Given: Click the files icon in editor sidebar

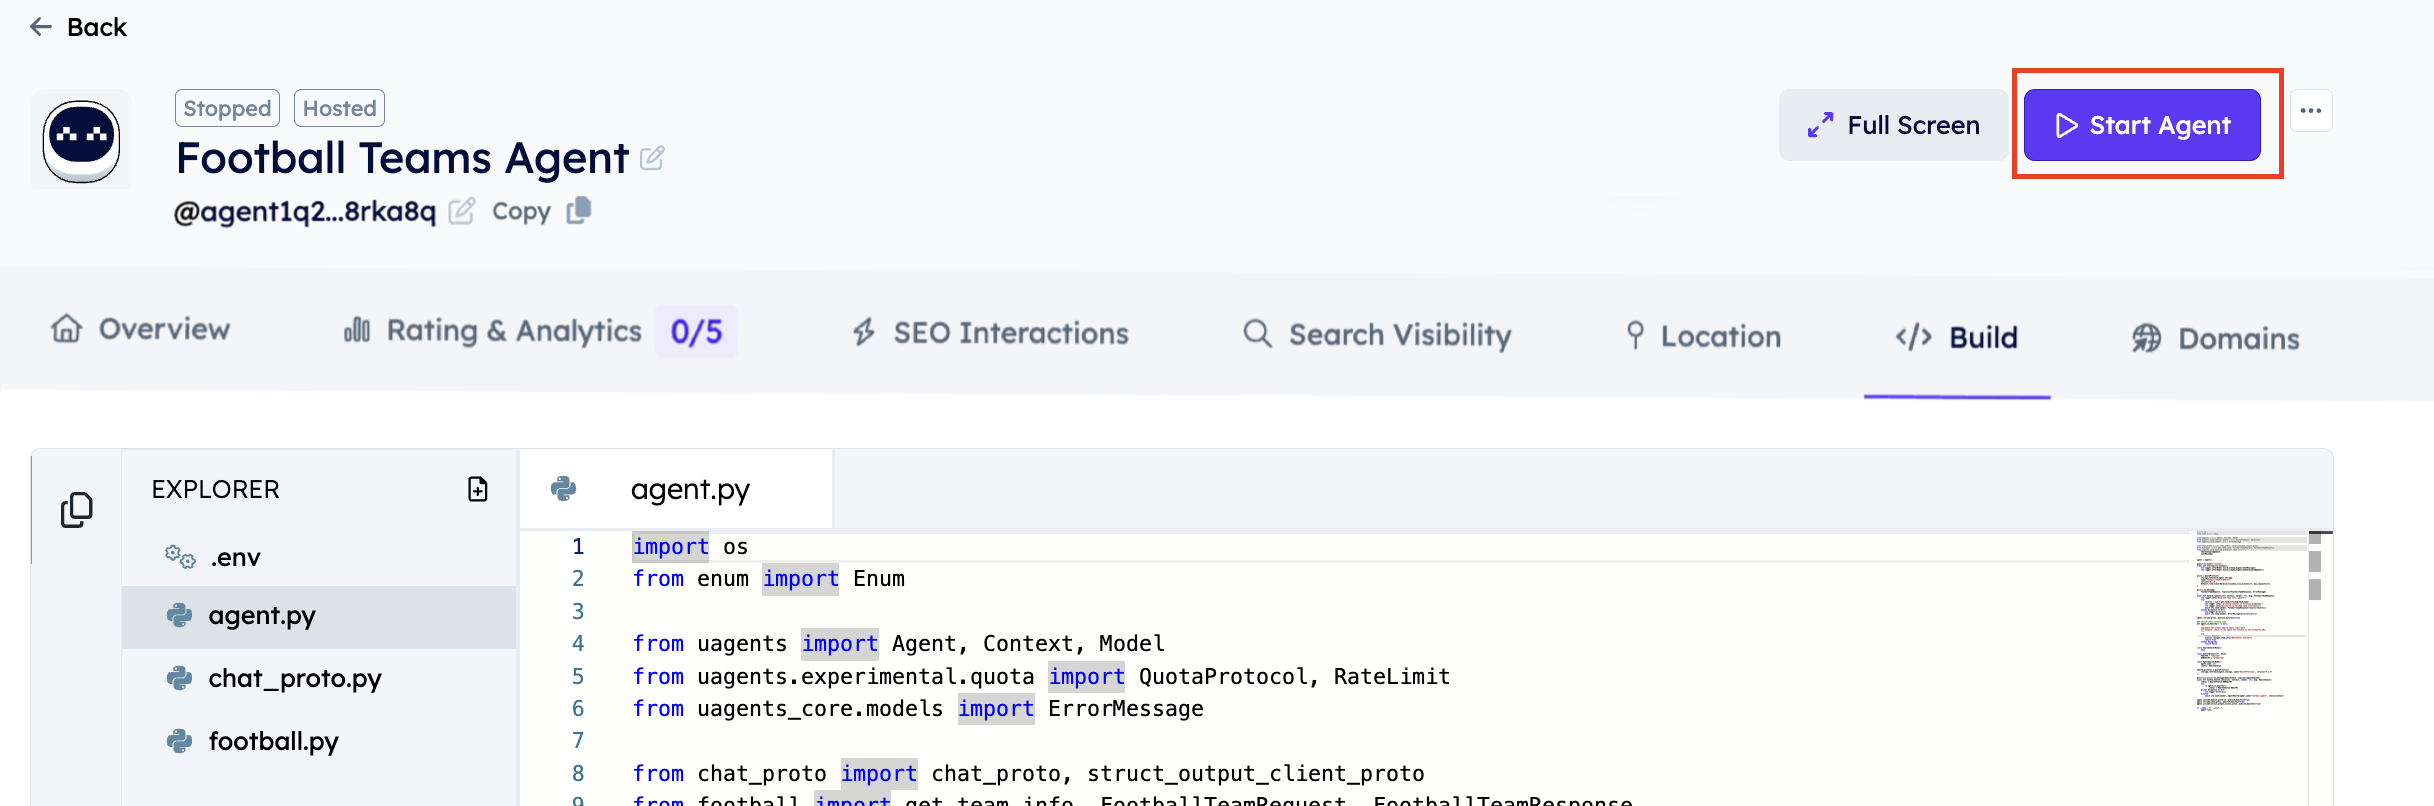Looking at the screenshot, I should [77, 509].
